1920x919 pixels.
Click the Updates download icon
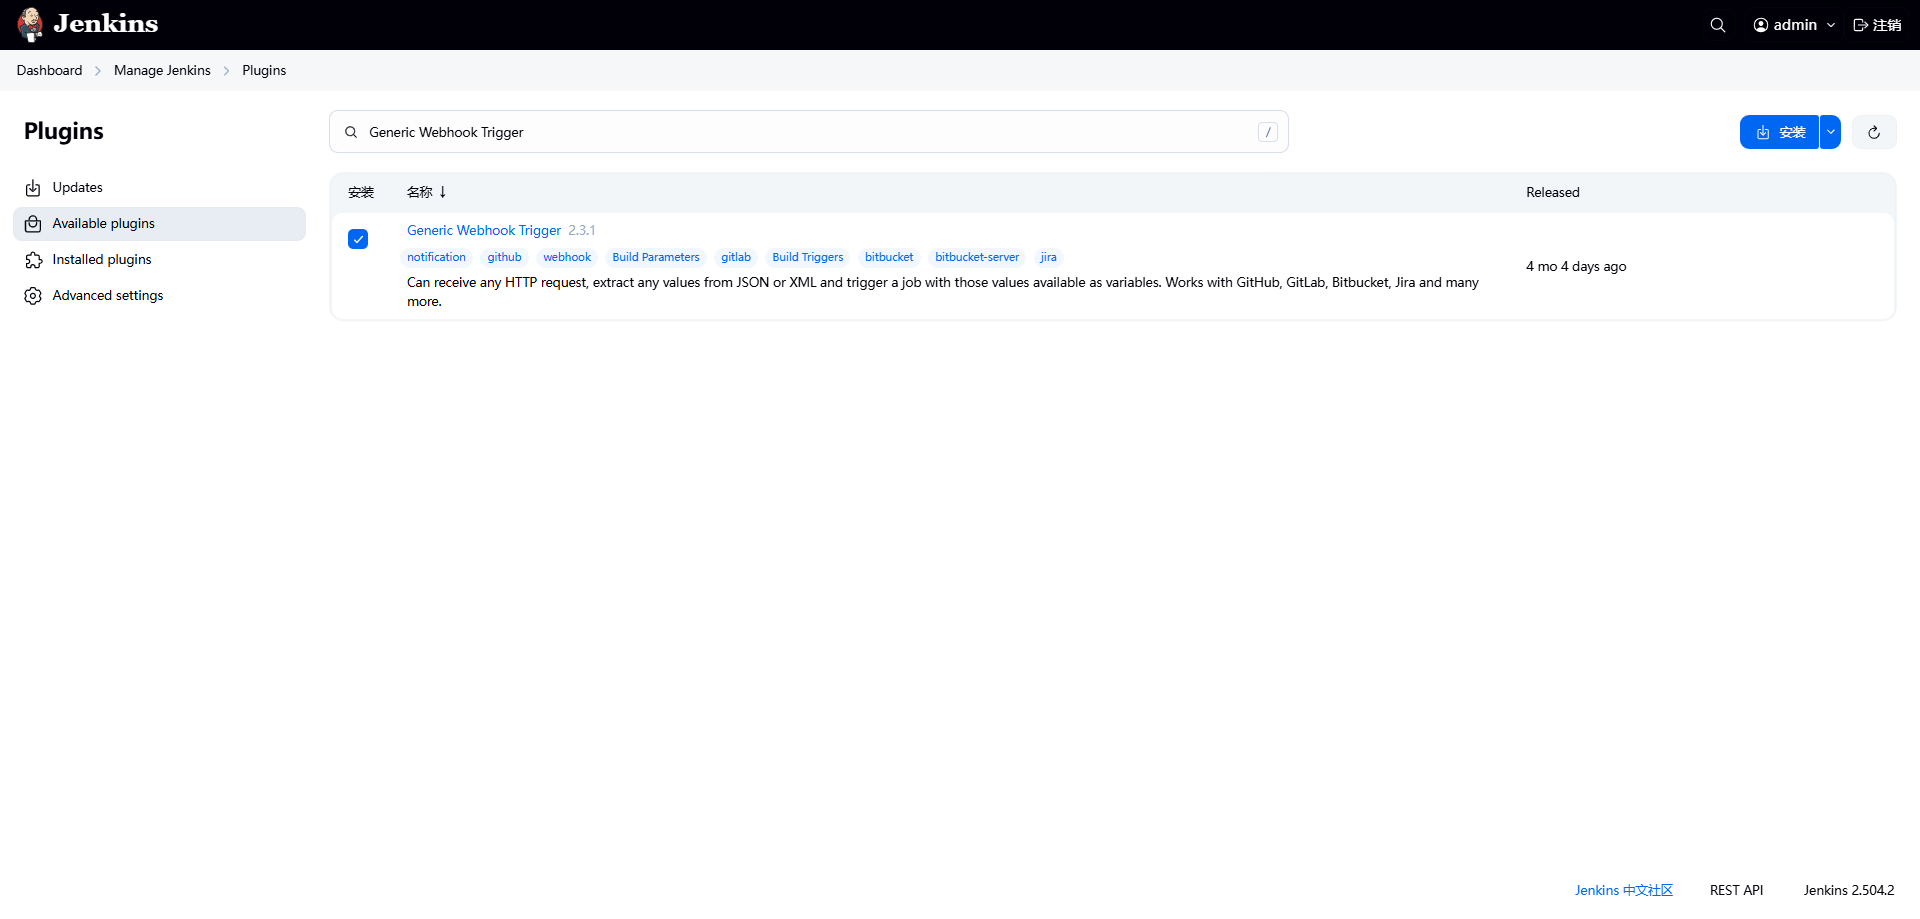coord(33,188)
